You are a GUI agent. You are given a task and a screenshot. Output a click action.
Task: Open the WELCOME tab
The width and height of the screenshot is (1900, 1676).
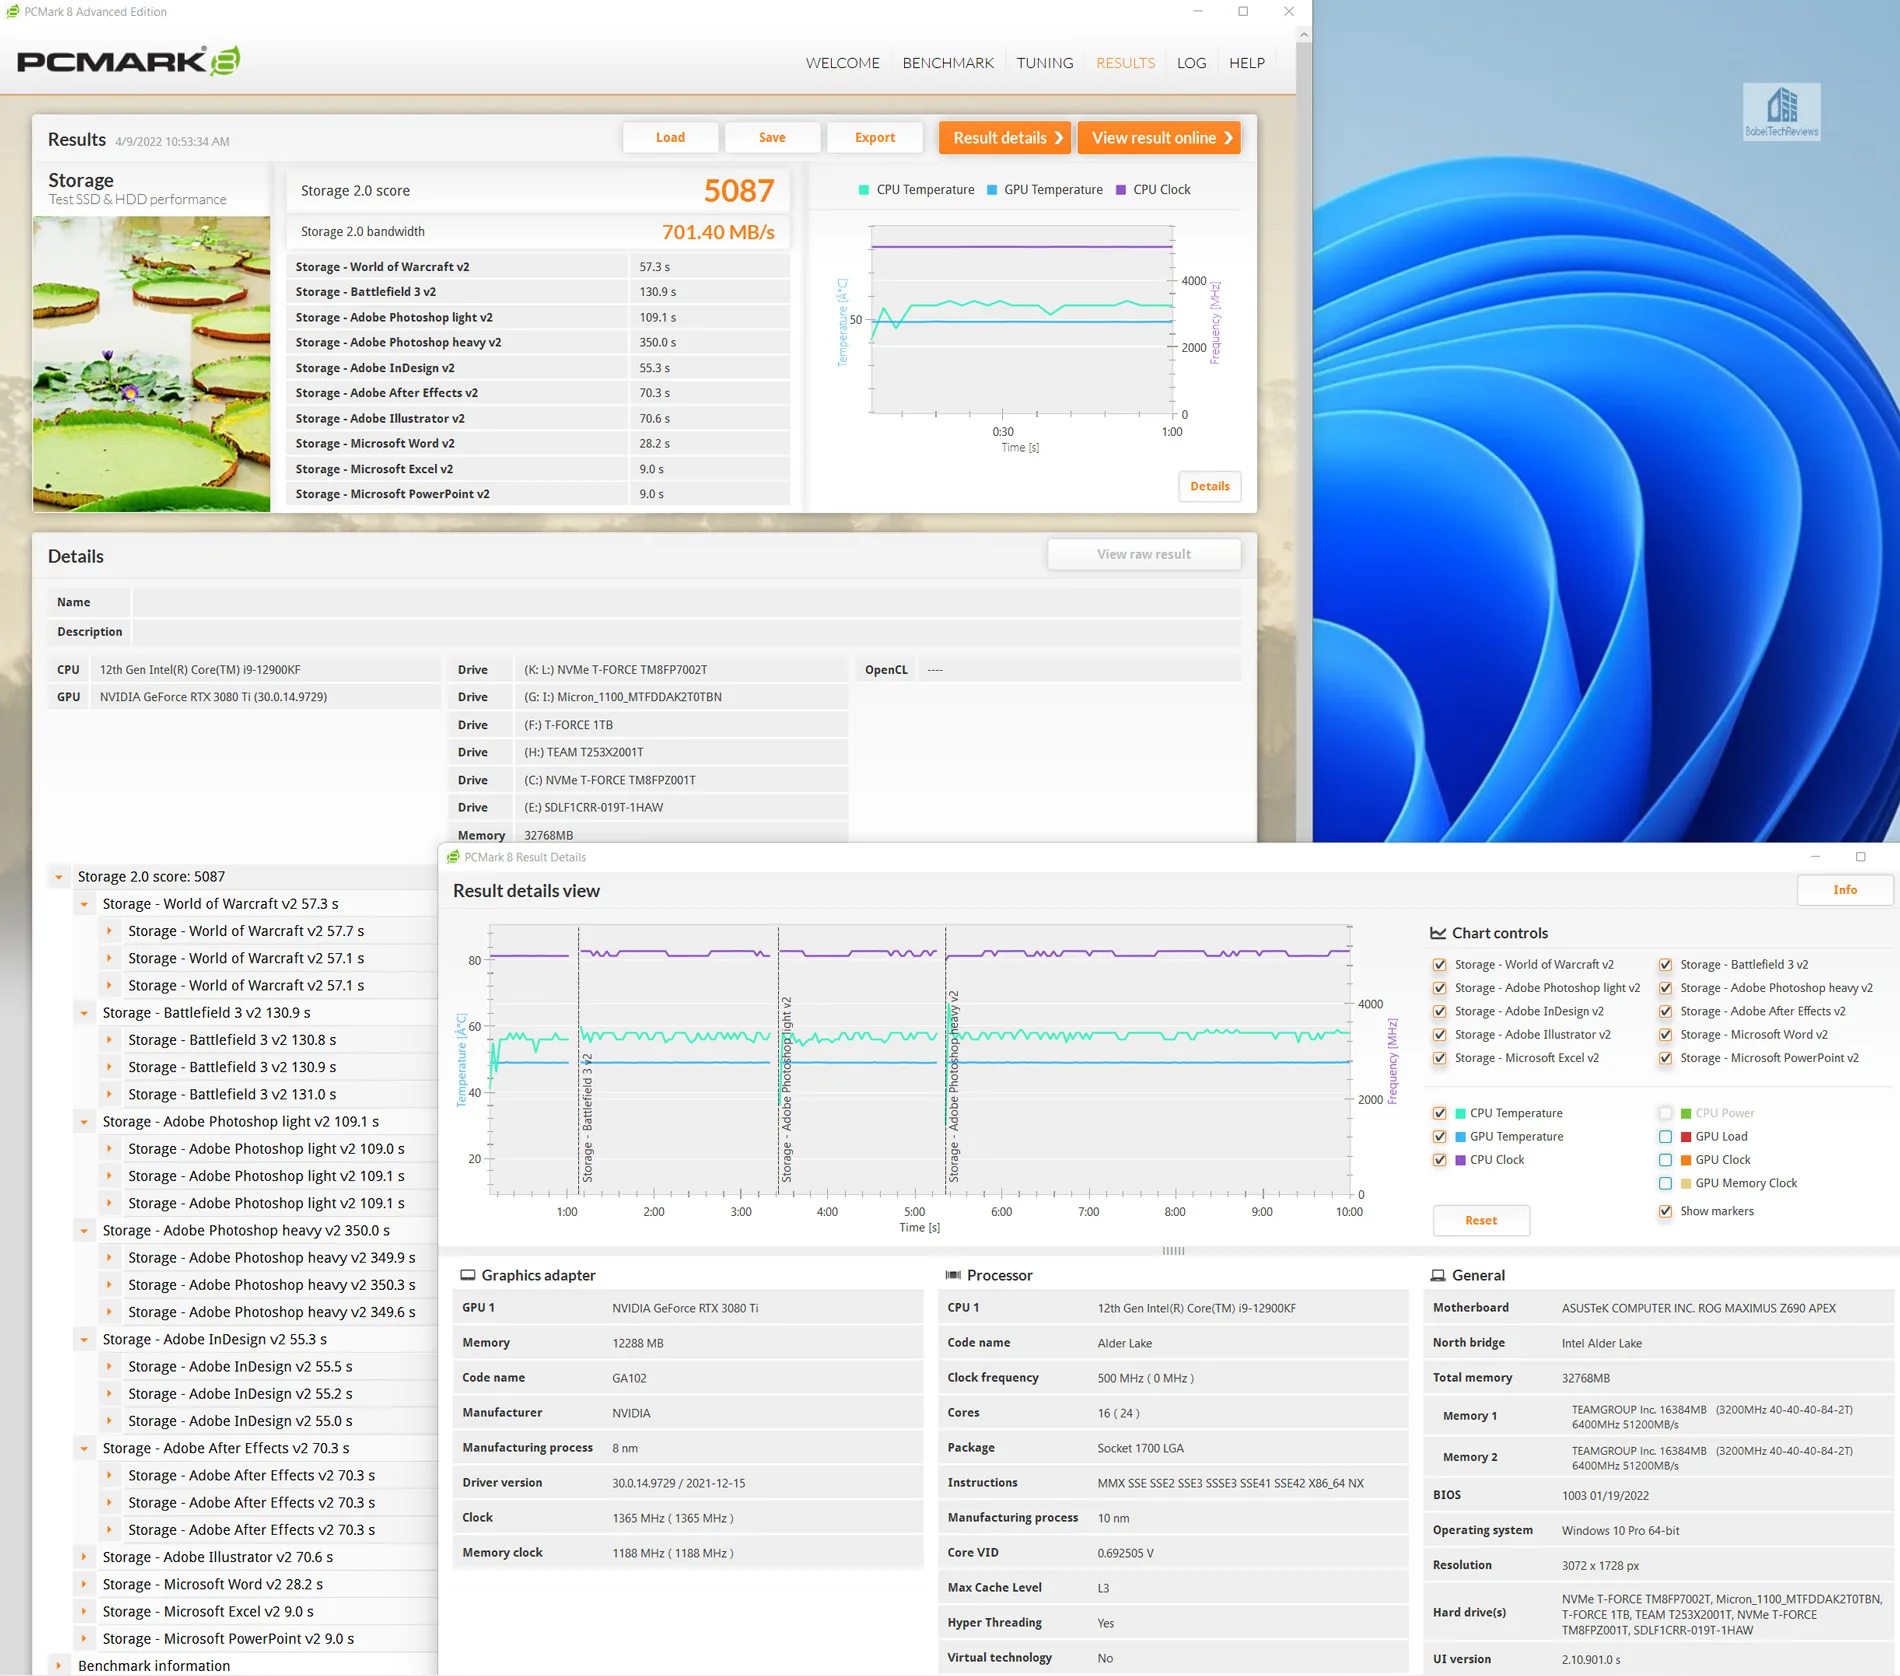point(842,62)
